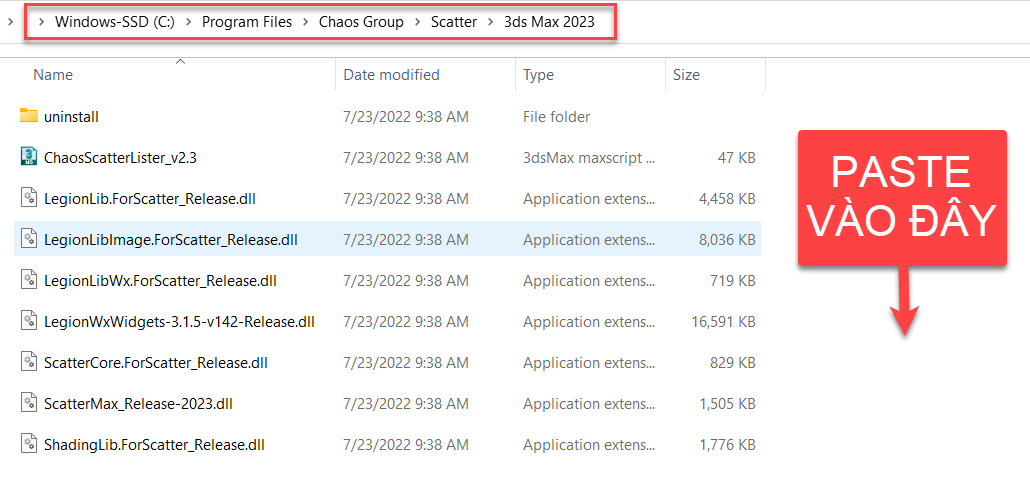
Task: Go to Windows-SSD (C:) in address bar
Action: tap(115, 22)
